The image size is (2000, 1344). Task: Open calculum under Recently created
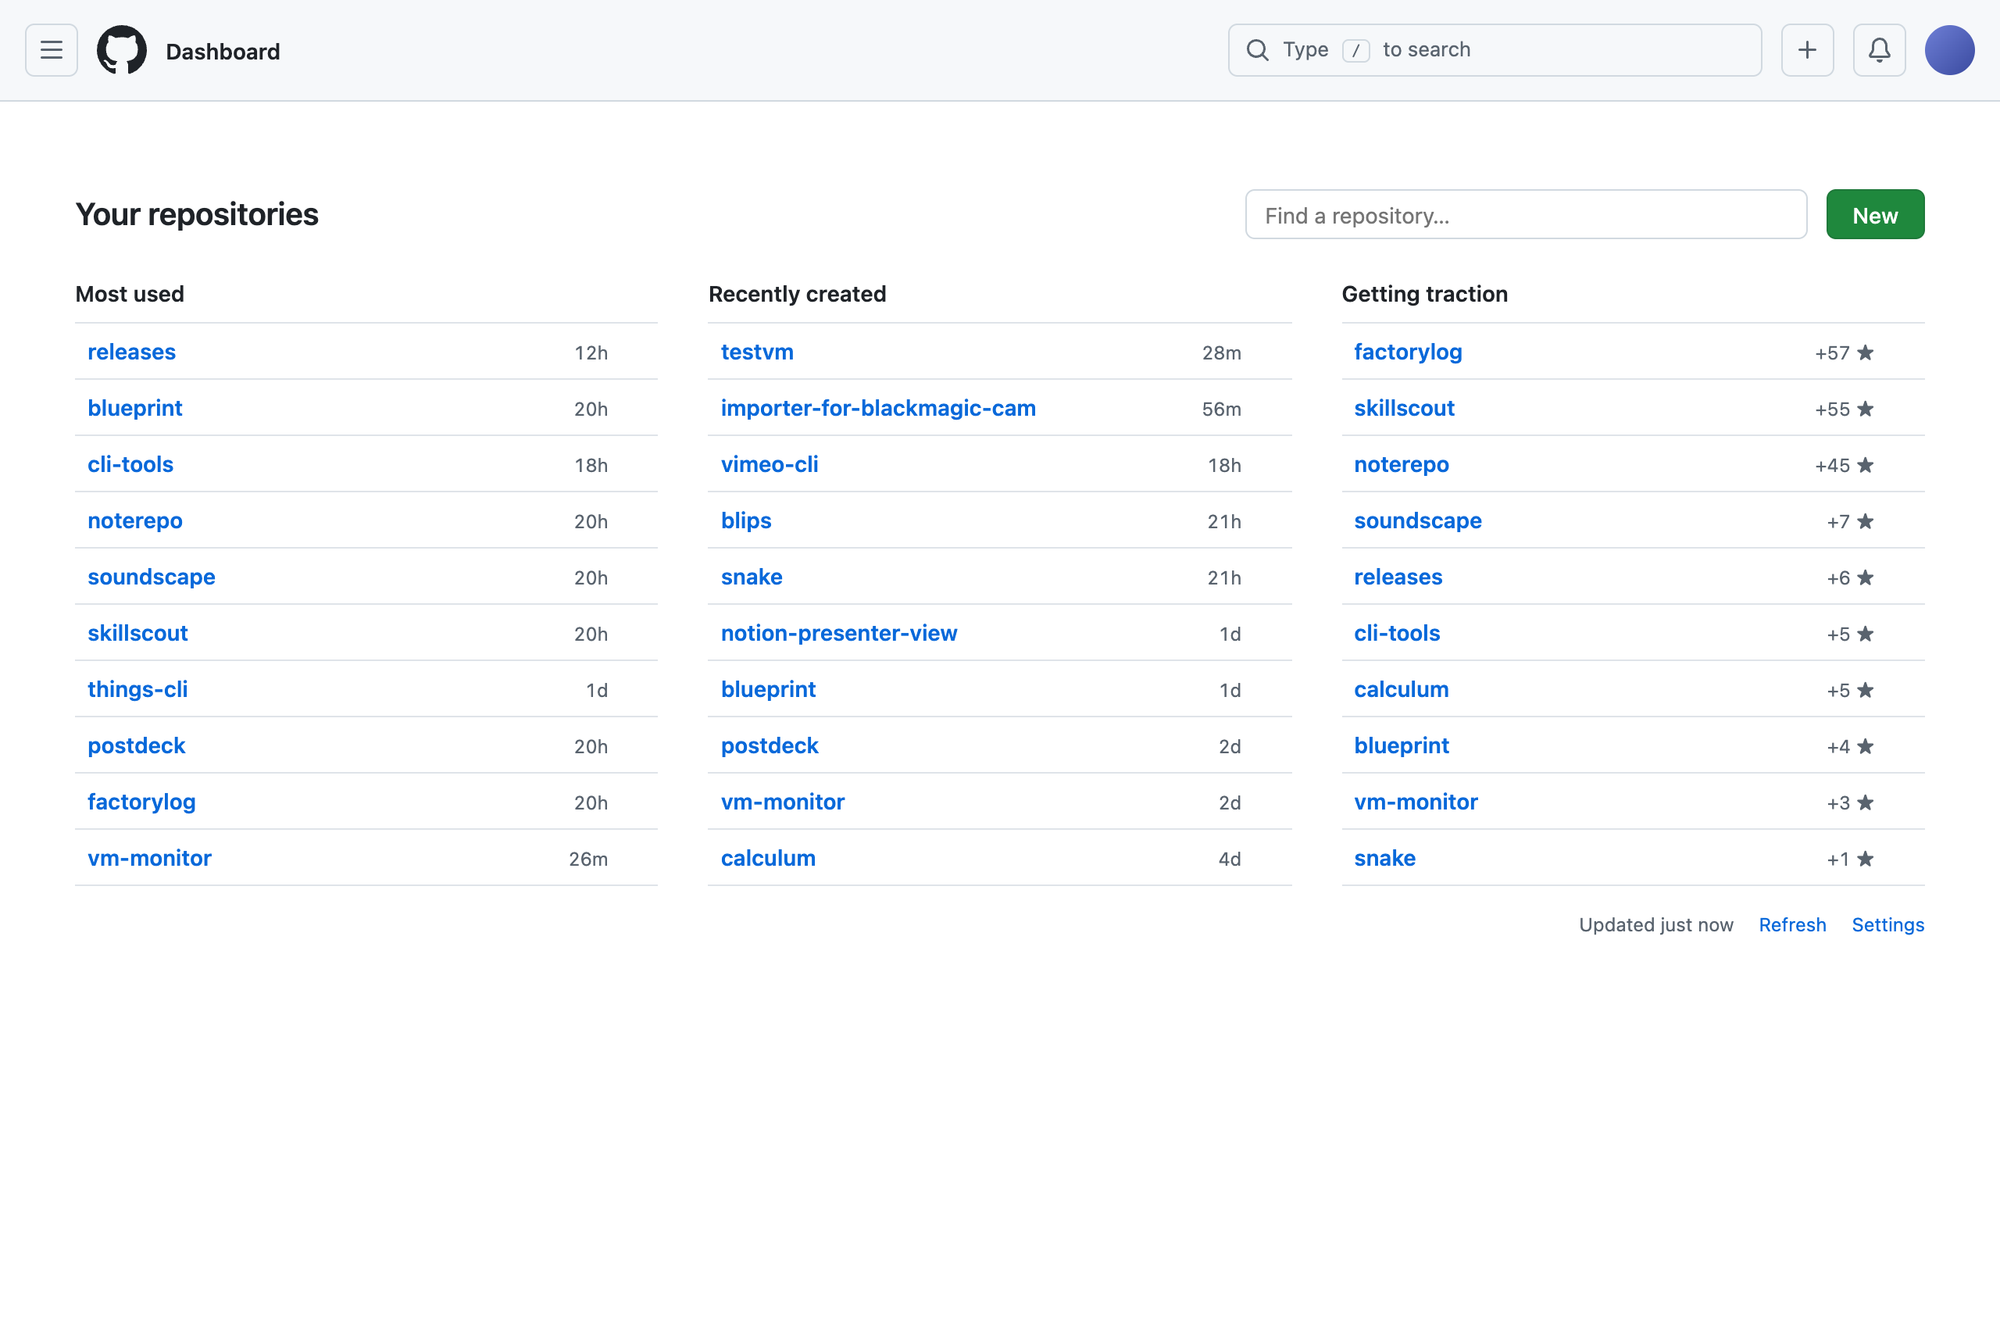[768, 858]
